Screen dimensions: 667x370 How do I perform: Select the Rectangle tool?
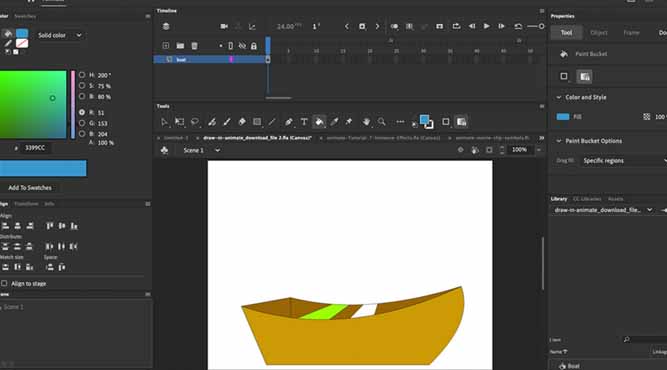257,122
